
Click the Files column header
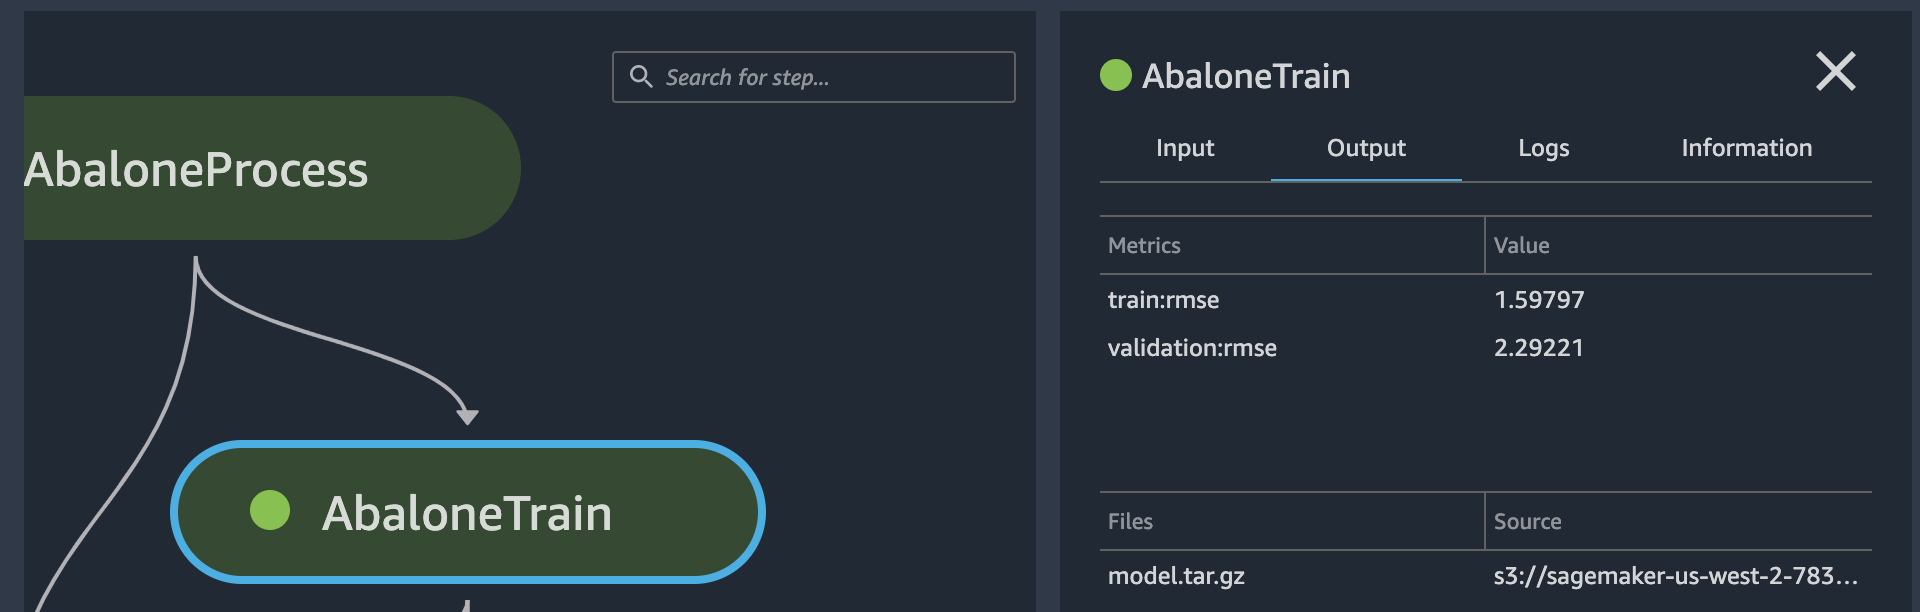1130,522
